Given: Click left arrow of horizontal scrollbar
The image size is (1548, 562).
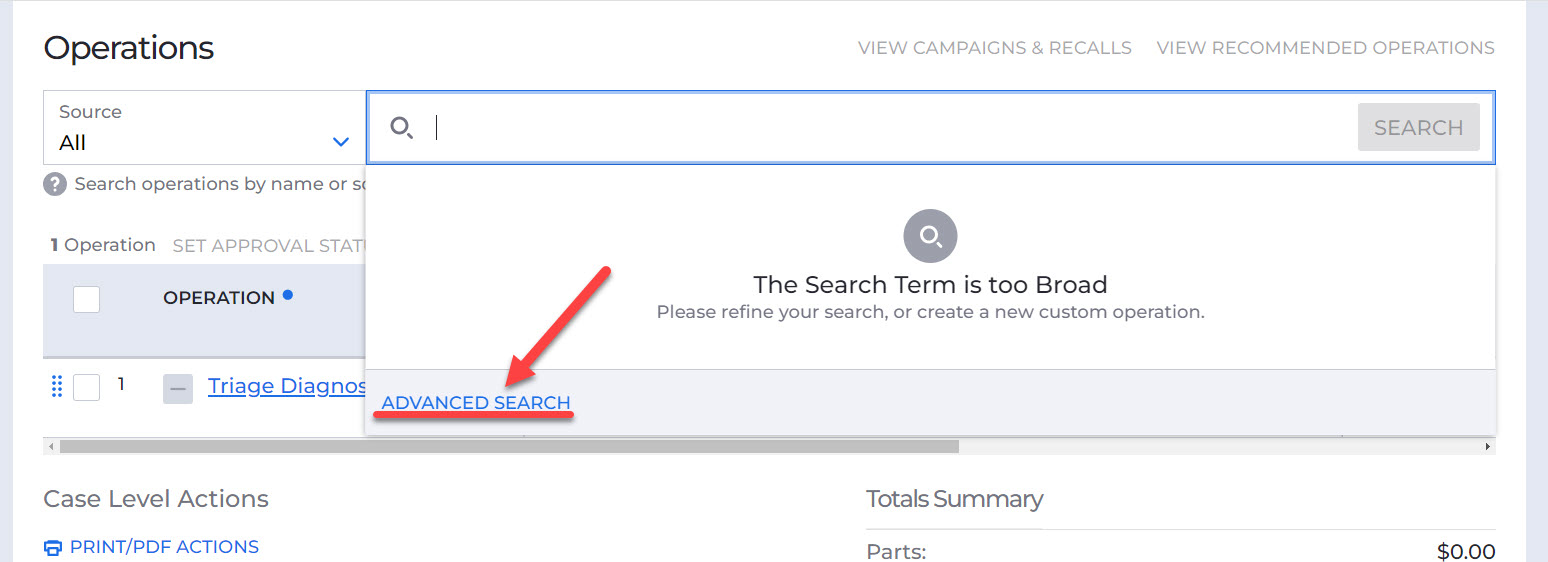Looking at the screenshot, I should pos(52,446).
